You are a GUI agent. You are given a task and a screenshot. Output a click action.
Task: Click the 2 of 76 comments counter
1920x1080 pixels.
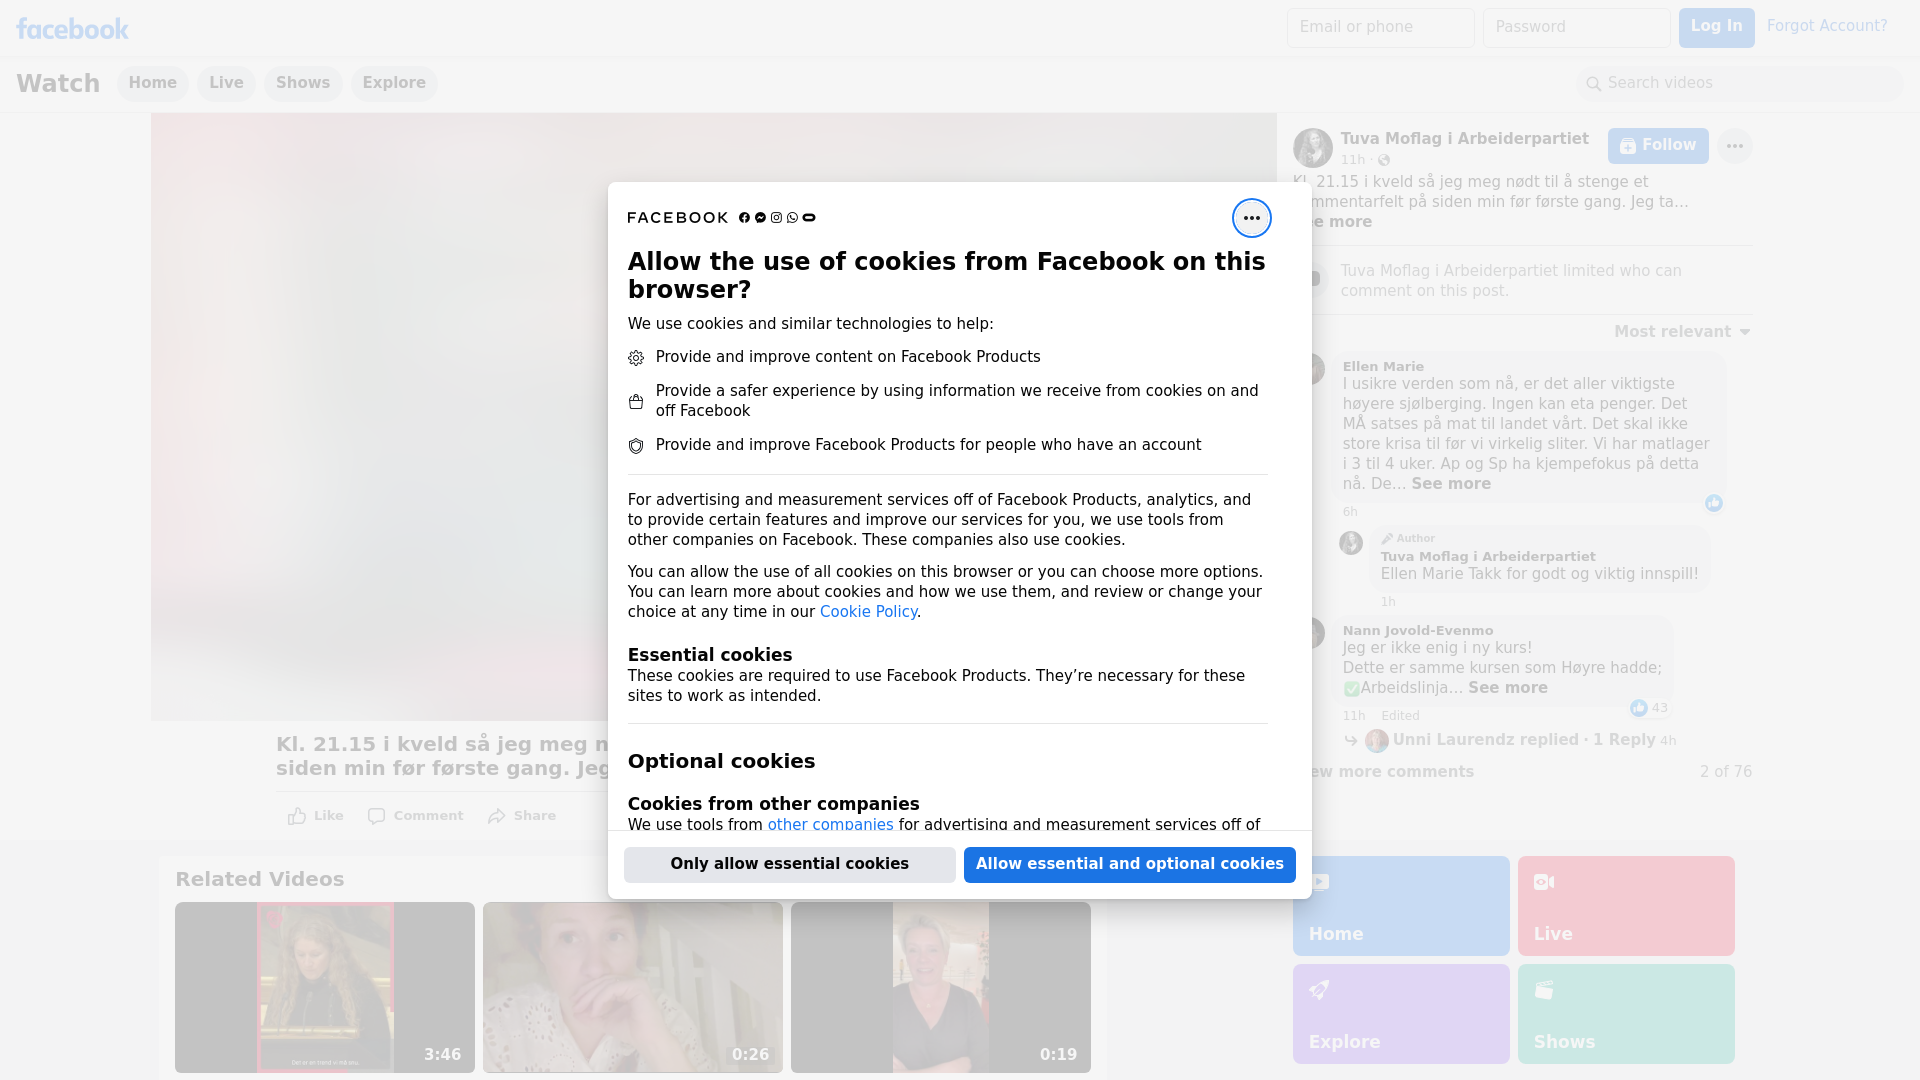(x=1726, y=772)
